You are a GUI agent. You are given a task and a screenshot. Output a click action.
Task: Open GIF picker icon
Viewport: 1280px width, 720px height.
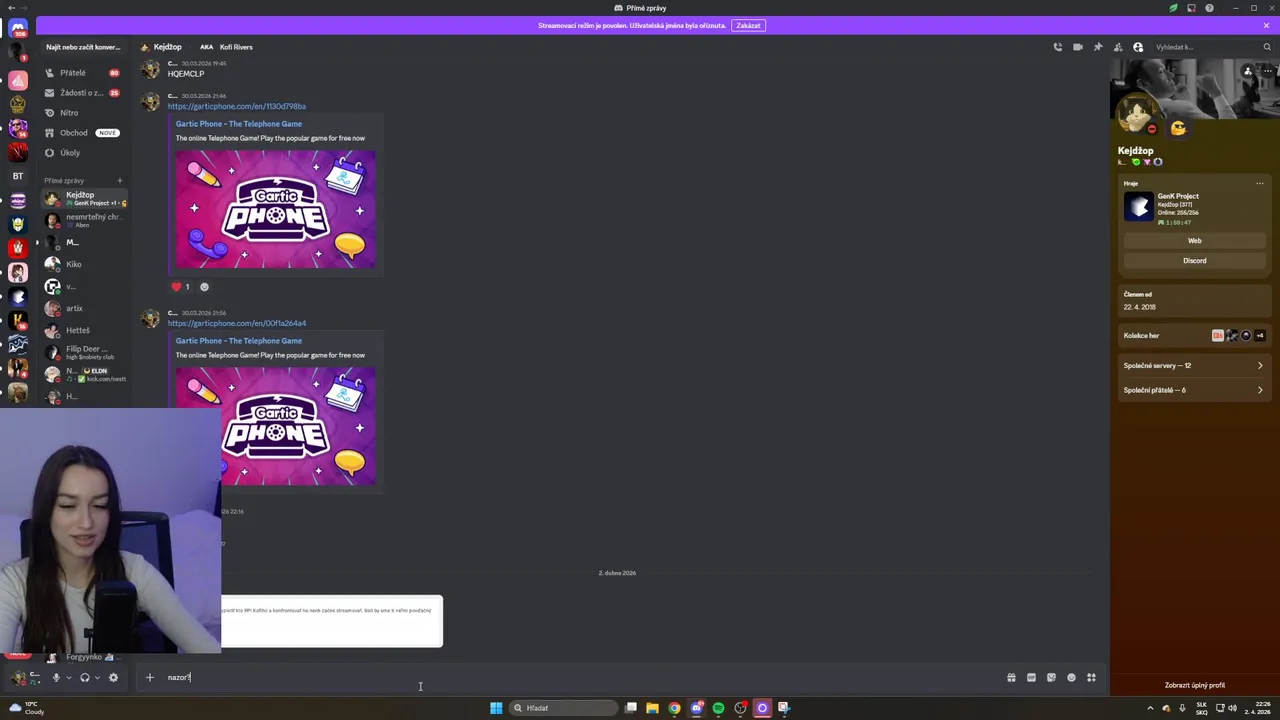pyautogui.click(x=1031, y=677)
